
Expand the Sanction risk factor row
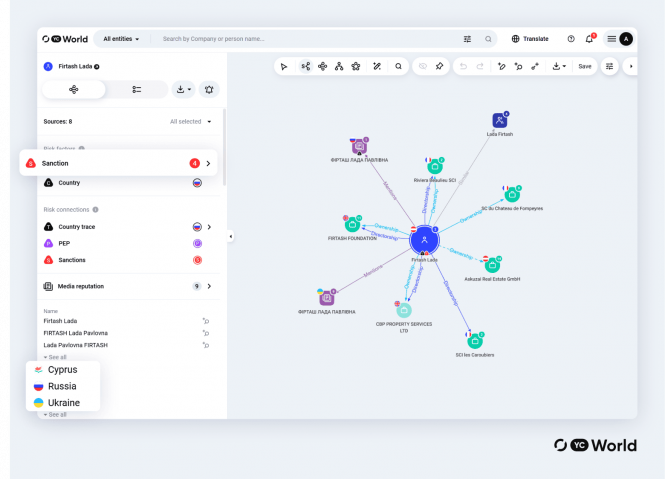point(208,163)
